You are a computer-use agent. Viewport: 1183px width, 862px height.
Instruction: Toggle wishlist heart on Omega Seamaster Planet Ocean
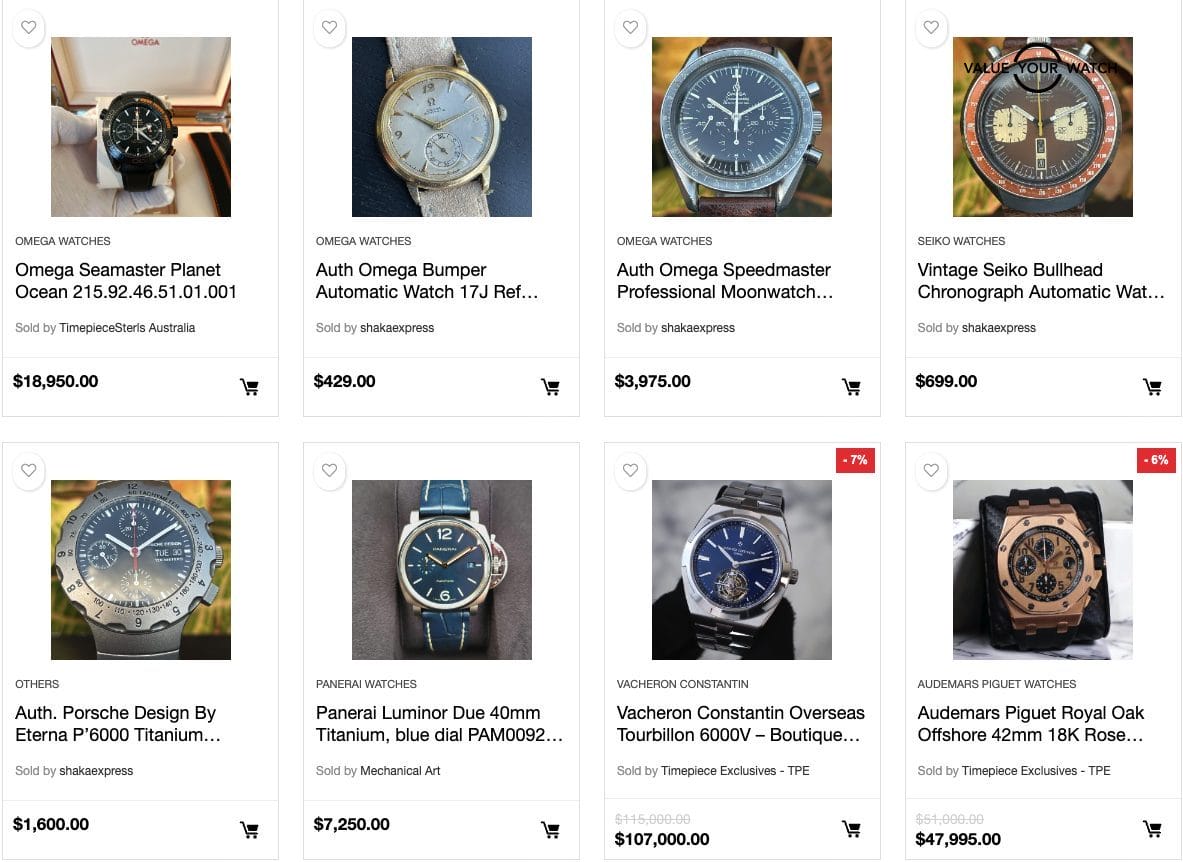click(x=29, y=28)
